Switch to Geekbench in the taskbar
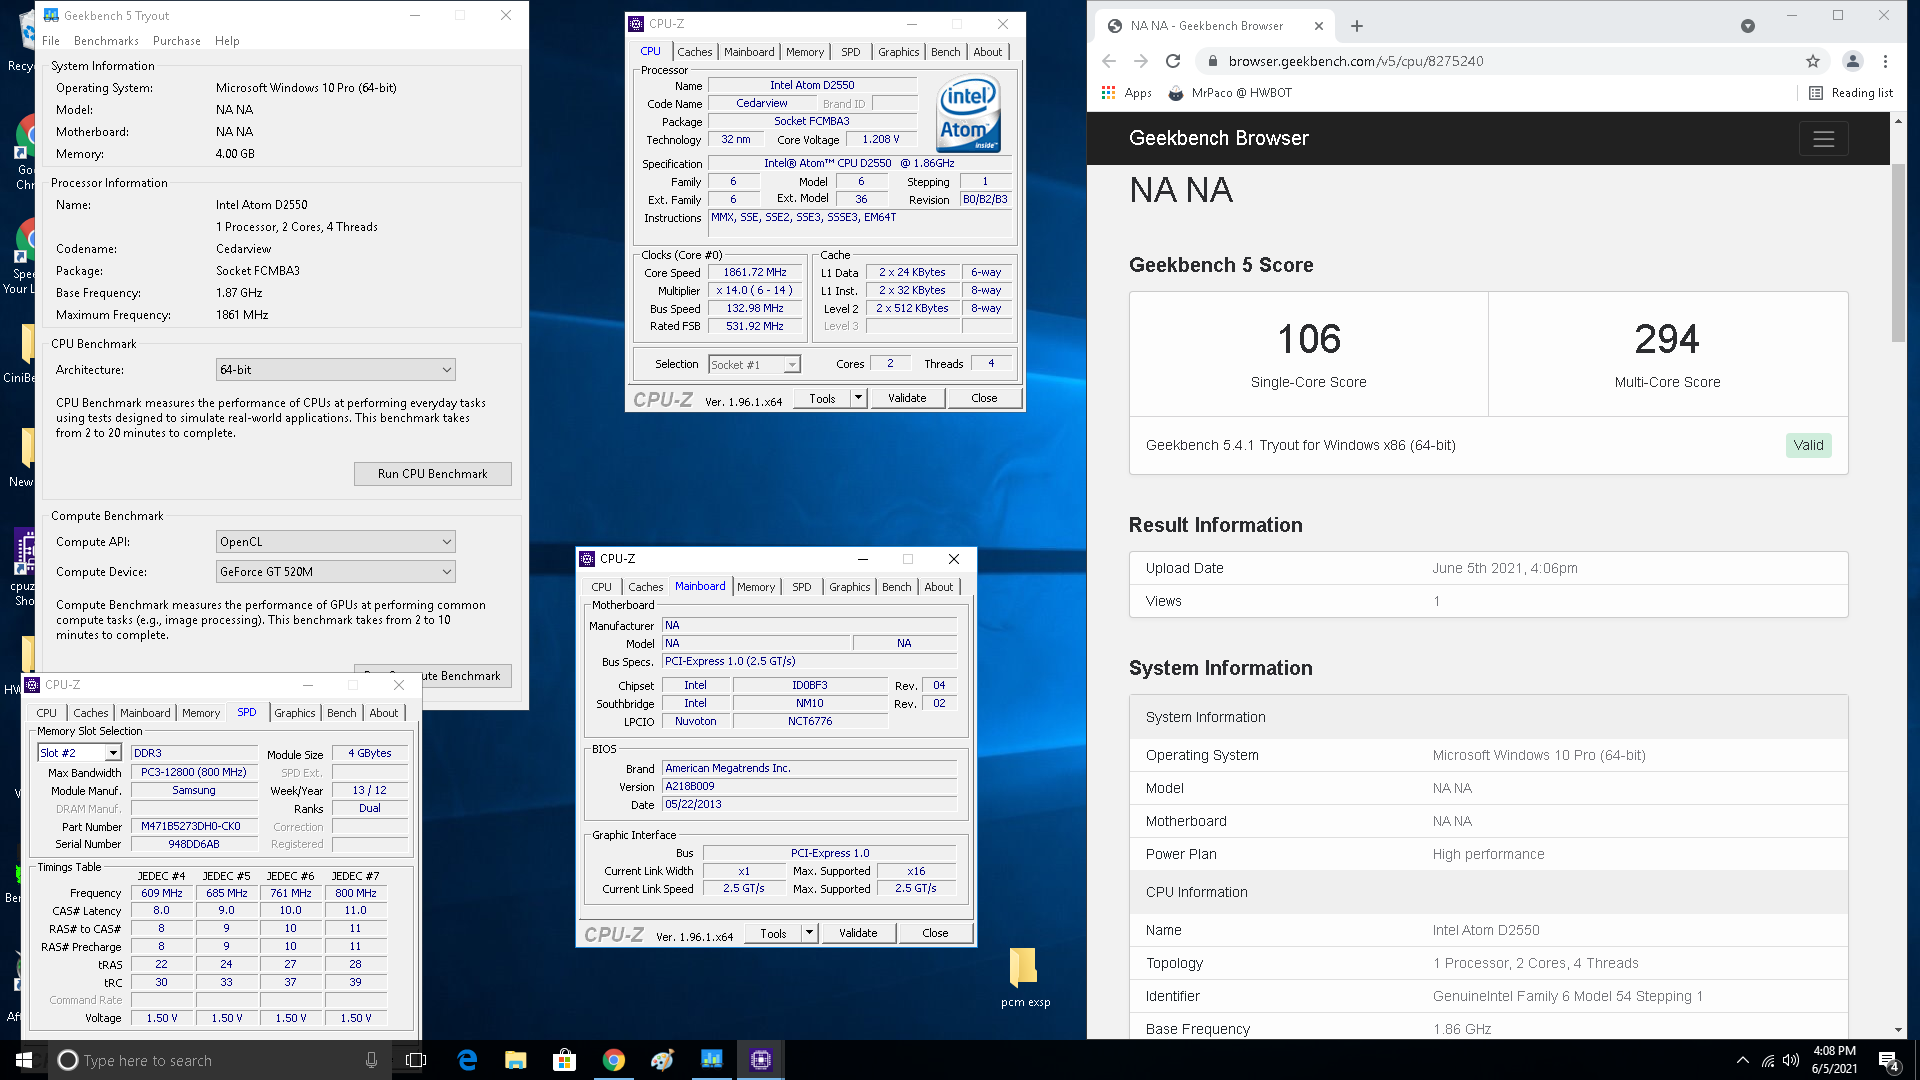The image size is (1920, 1080). [x=712, y=1060]
